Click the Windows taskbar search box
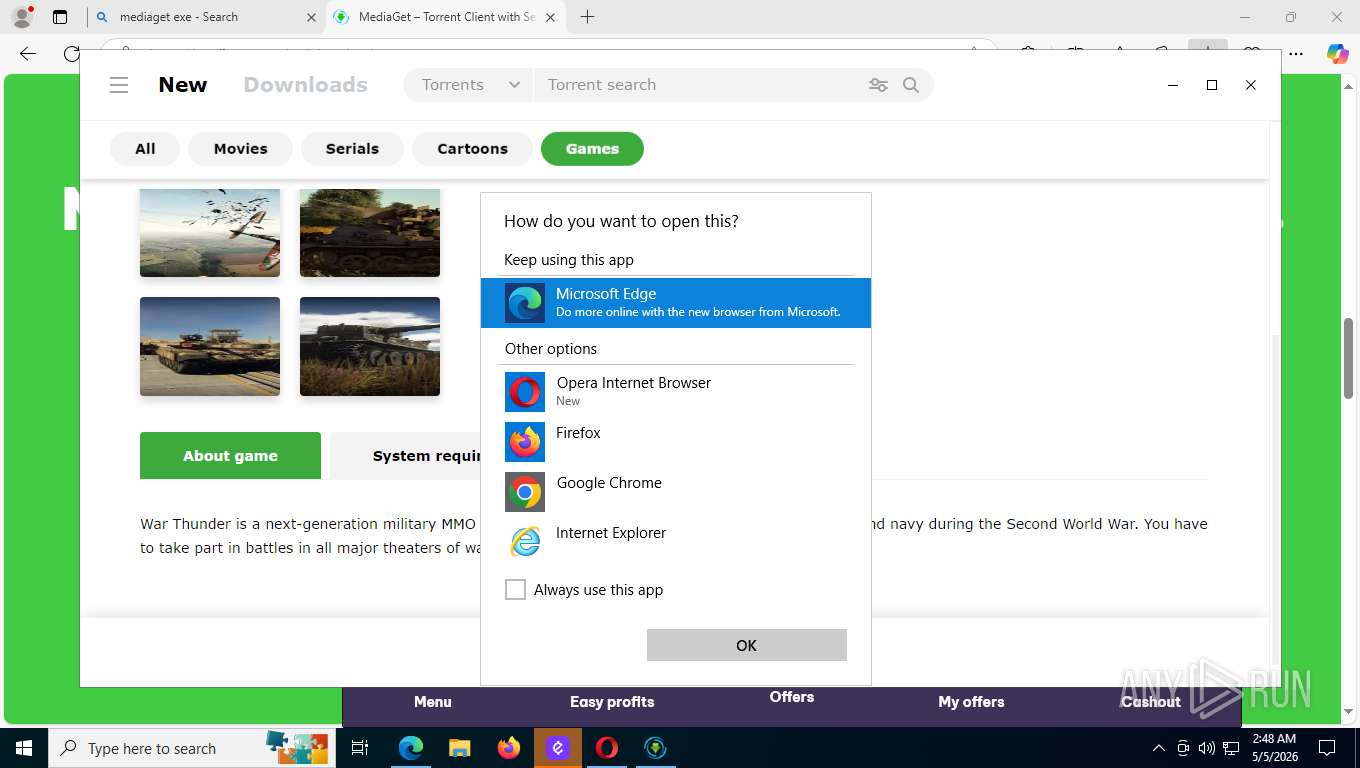The image size is (1360, 768). point(191,748)
